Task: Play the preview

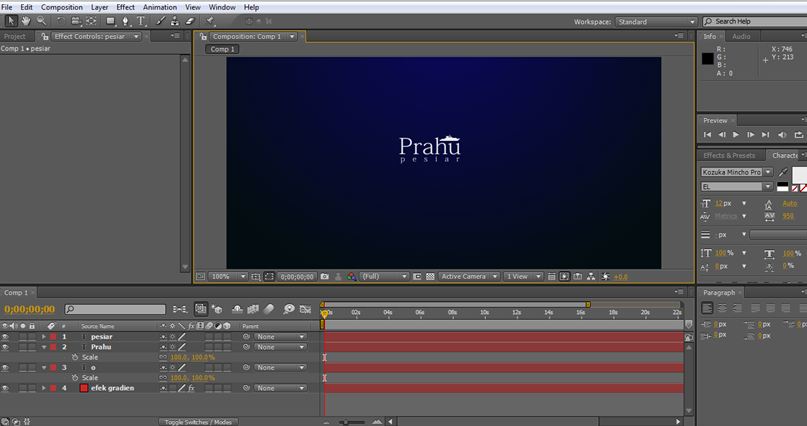Action: [736, 135]
